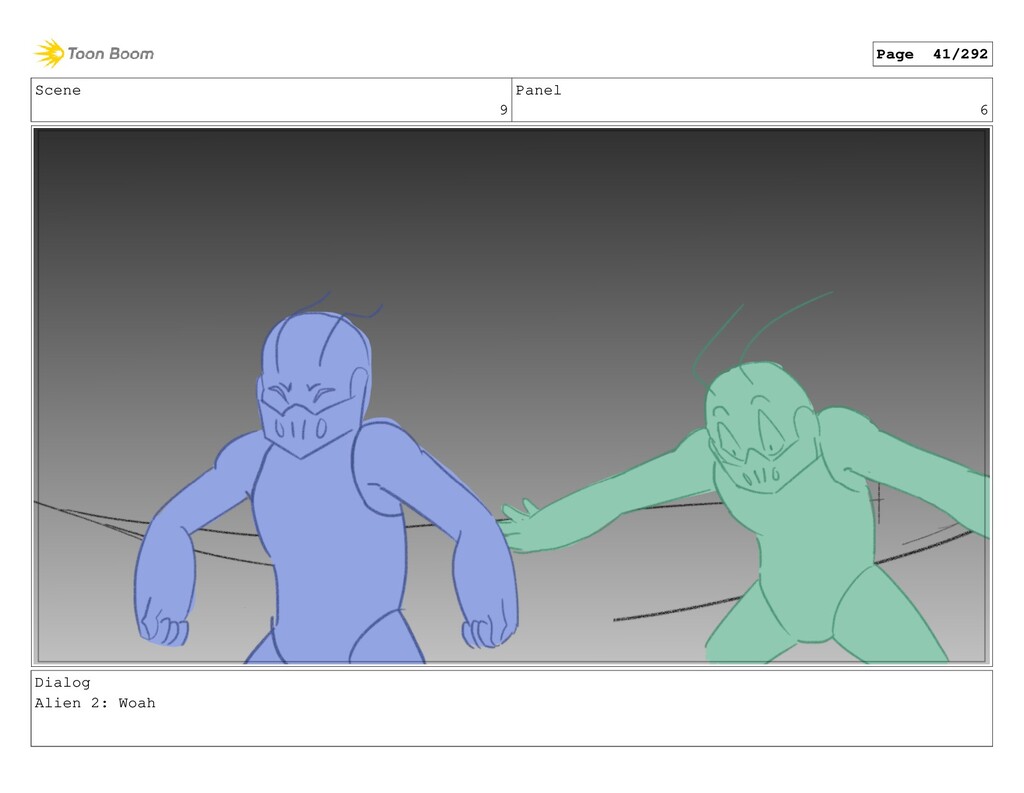Click the Toon Boom brand text
1024x793 pixels.
[110, 54]
